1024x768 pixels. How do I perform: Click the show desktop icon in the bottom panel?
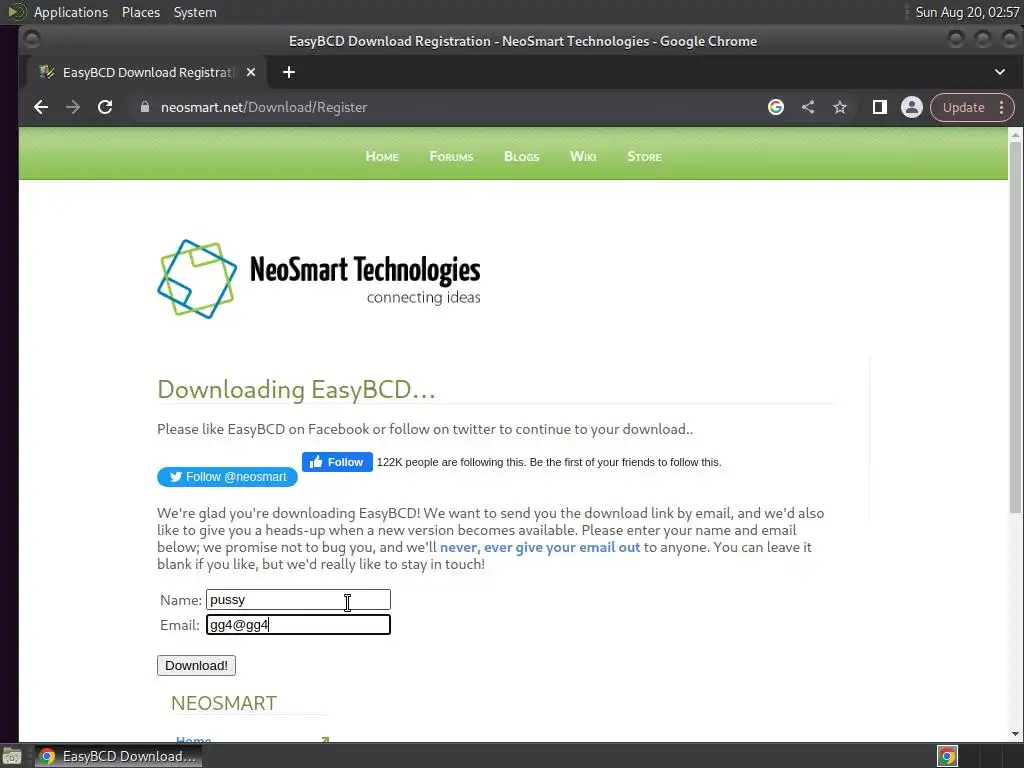[12, 756]
